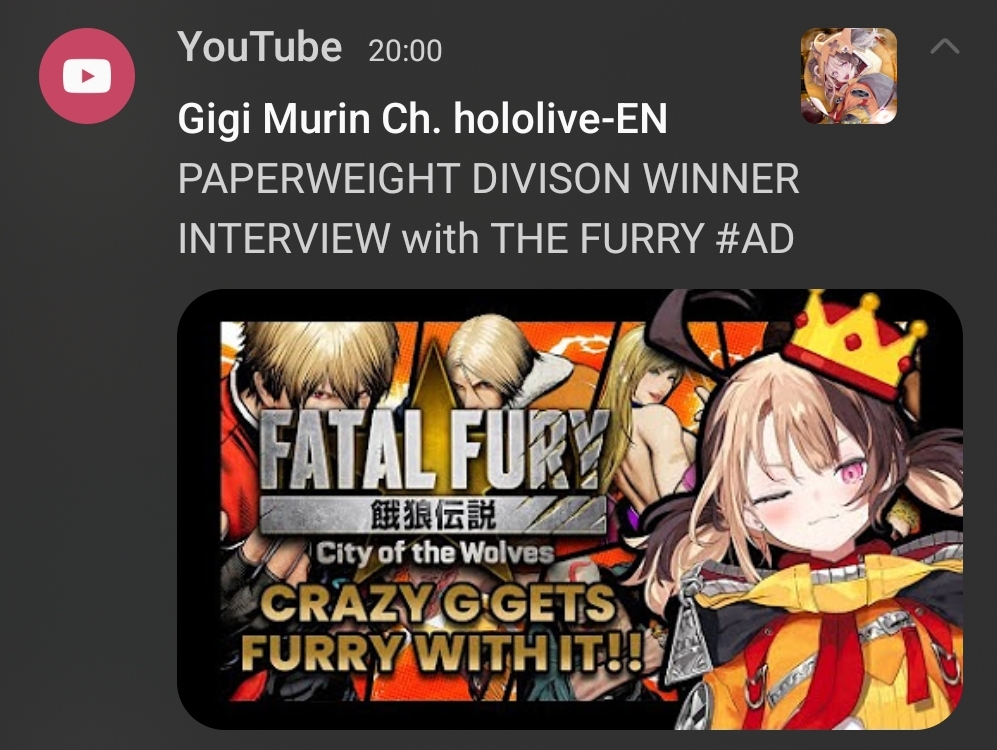
Task: Click the white play triangle inside YouTube icon
Action: [88, 76]
